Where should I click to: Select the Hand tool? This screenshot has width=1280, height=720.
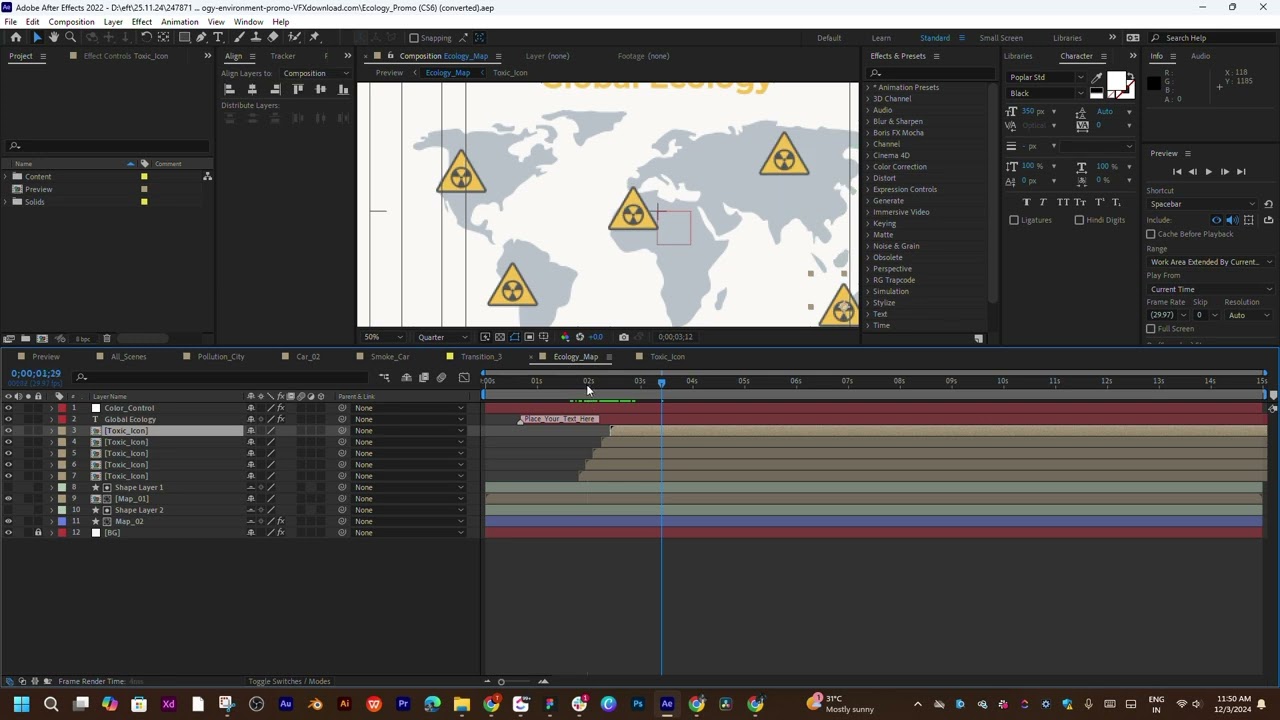(53, 37)
